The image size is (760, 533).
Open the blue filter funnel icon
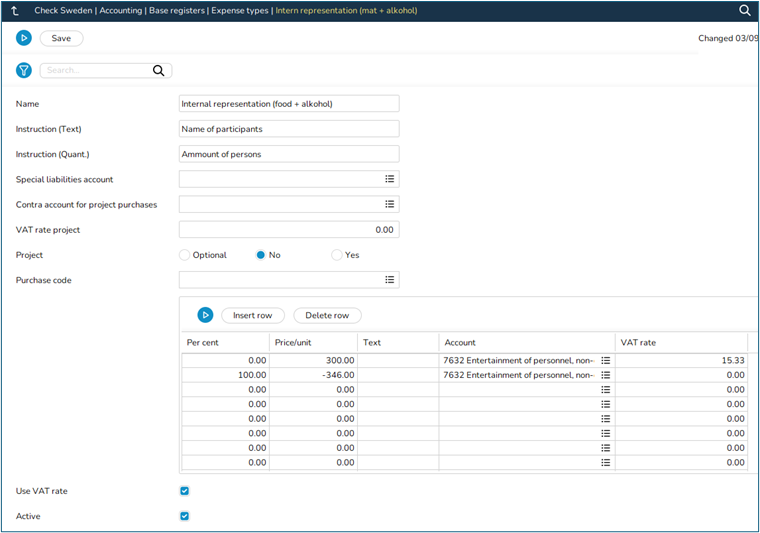pos(24,71)
